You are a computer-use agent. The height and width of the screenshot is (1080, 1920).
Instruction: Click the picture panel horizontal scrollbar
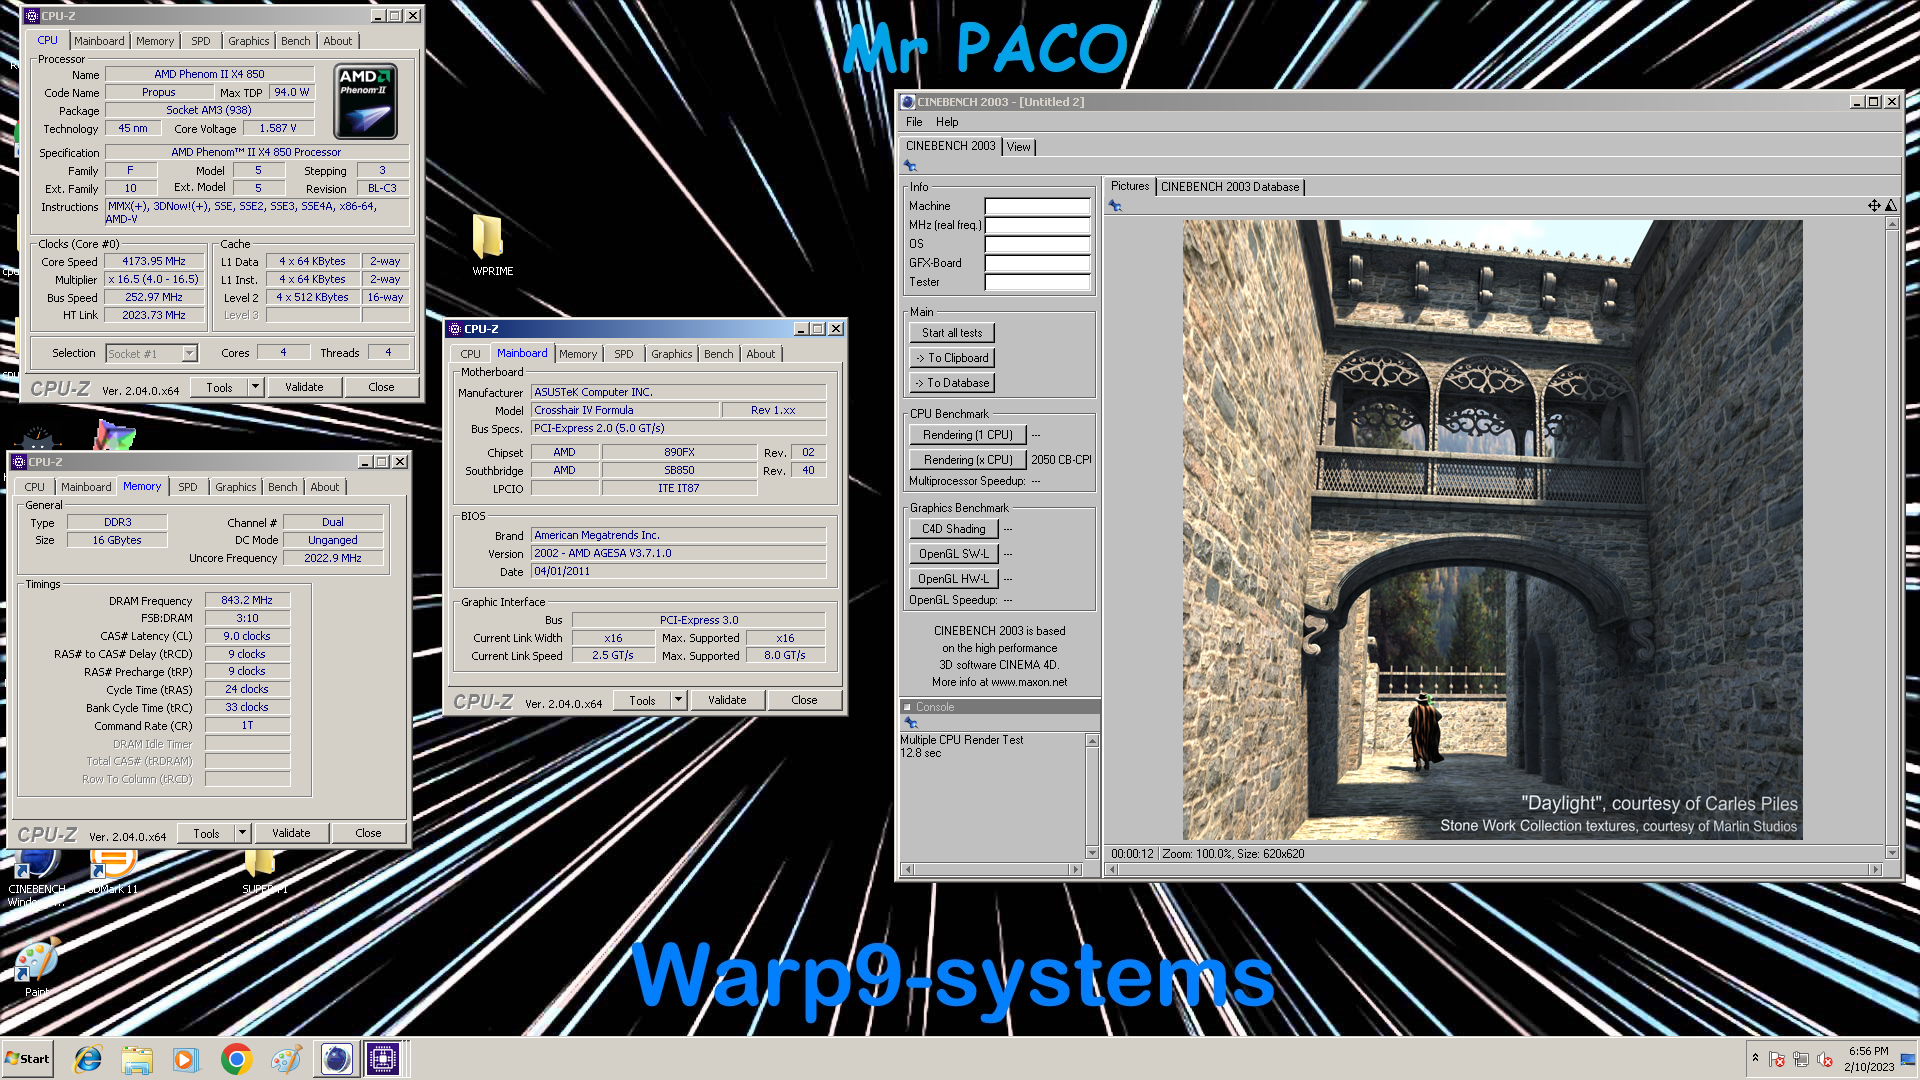tap(1494, 870)
